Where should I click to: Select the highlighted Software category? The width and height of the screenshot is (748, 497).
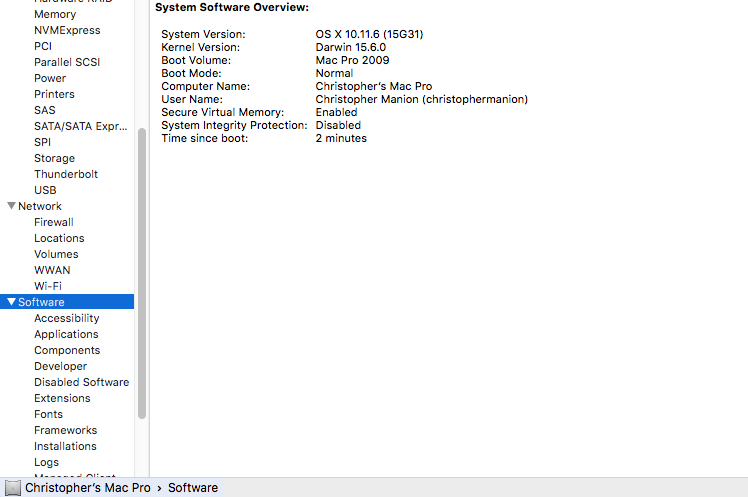[67, 302]
